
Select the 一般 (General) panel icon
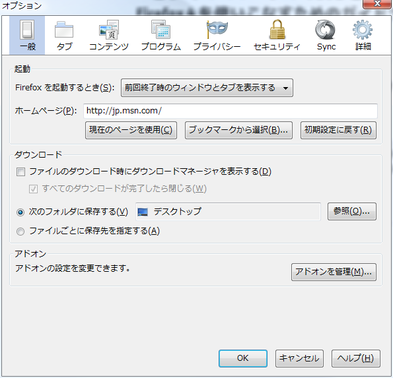click(27, 35)
